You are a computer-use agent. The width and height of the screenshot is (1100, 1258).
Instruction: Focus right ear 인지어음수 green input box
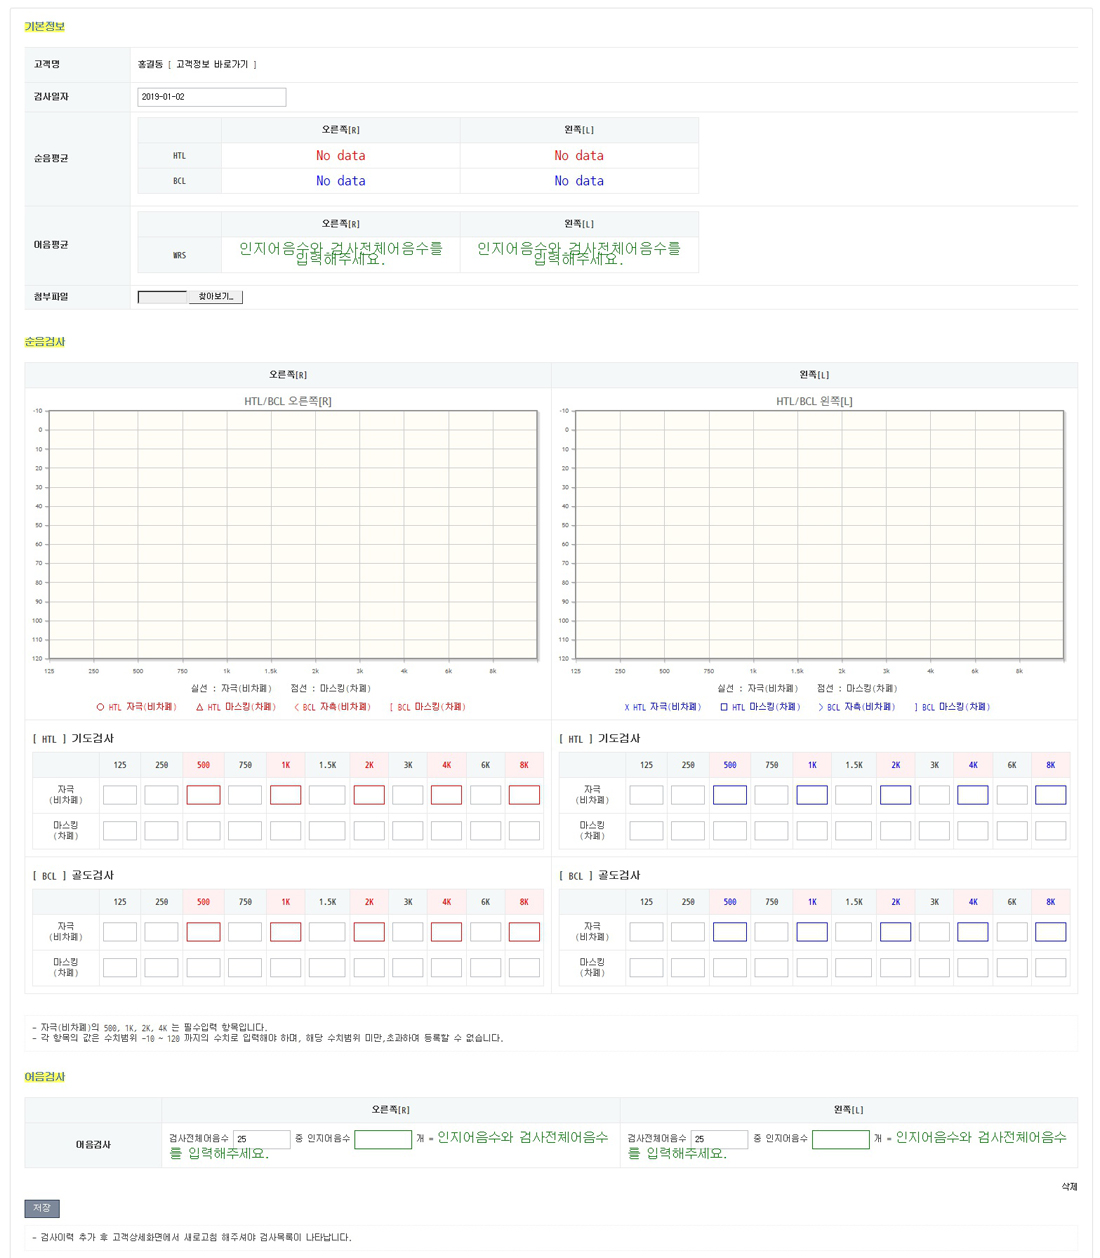tap(383, 1140)
